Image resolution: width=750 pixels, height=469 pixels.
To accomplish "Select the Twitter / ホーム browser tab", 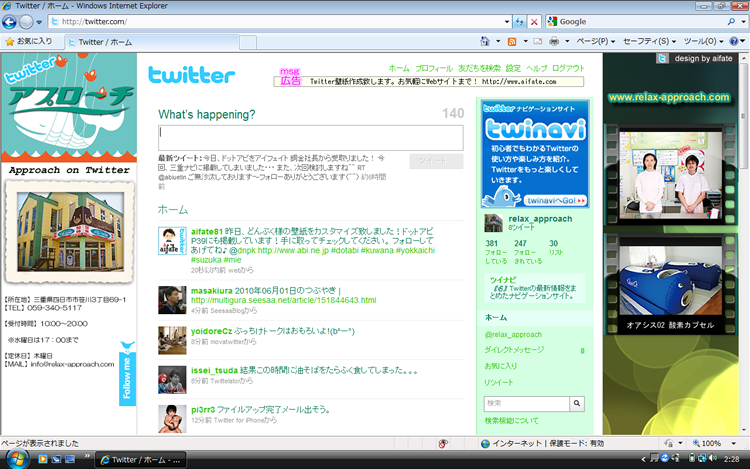I will tap(152, 42).
